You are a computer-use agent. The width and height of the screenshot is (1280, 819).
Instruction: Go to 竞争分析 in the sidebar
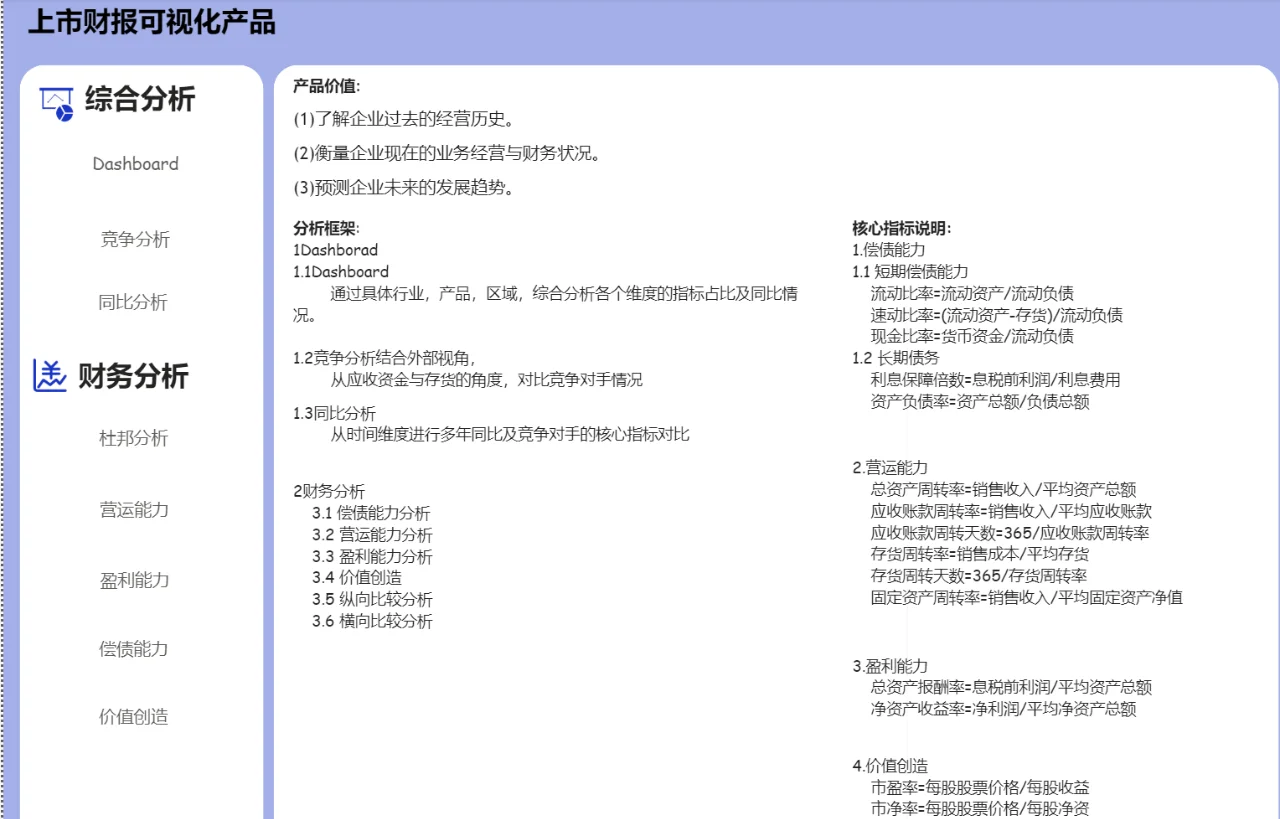click(x=136, y=239)
